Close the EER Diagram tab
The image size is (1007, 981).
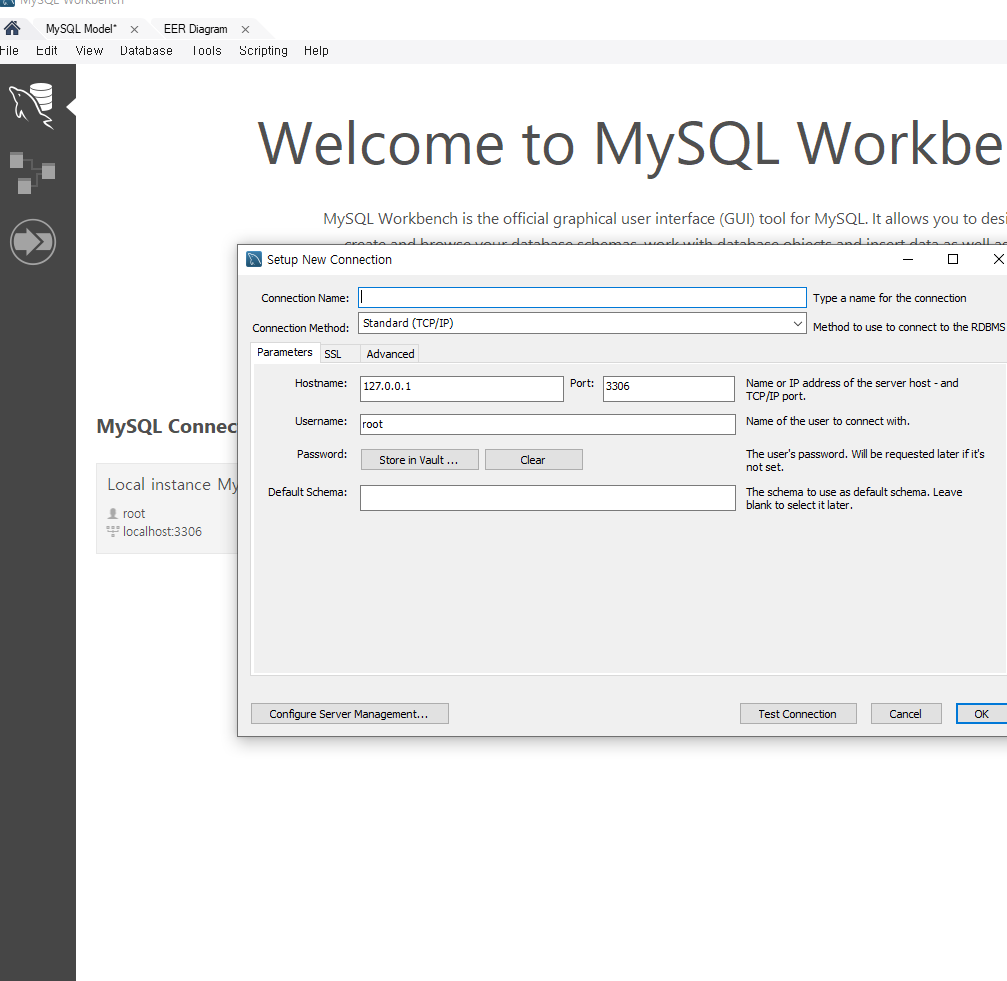(x=245, y=30)
